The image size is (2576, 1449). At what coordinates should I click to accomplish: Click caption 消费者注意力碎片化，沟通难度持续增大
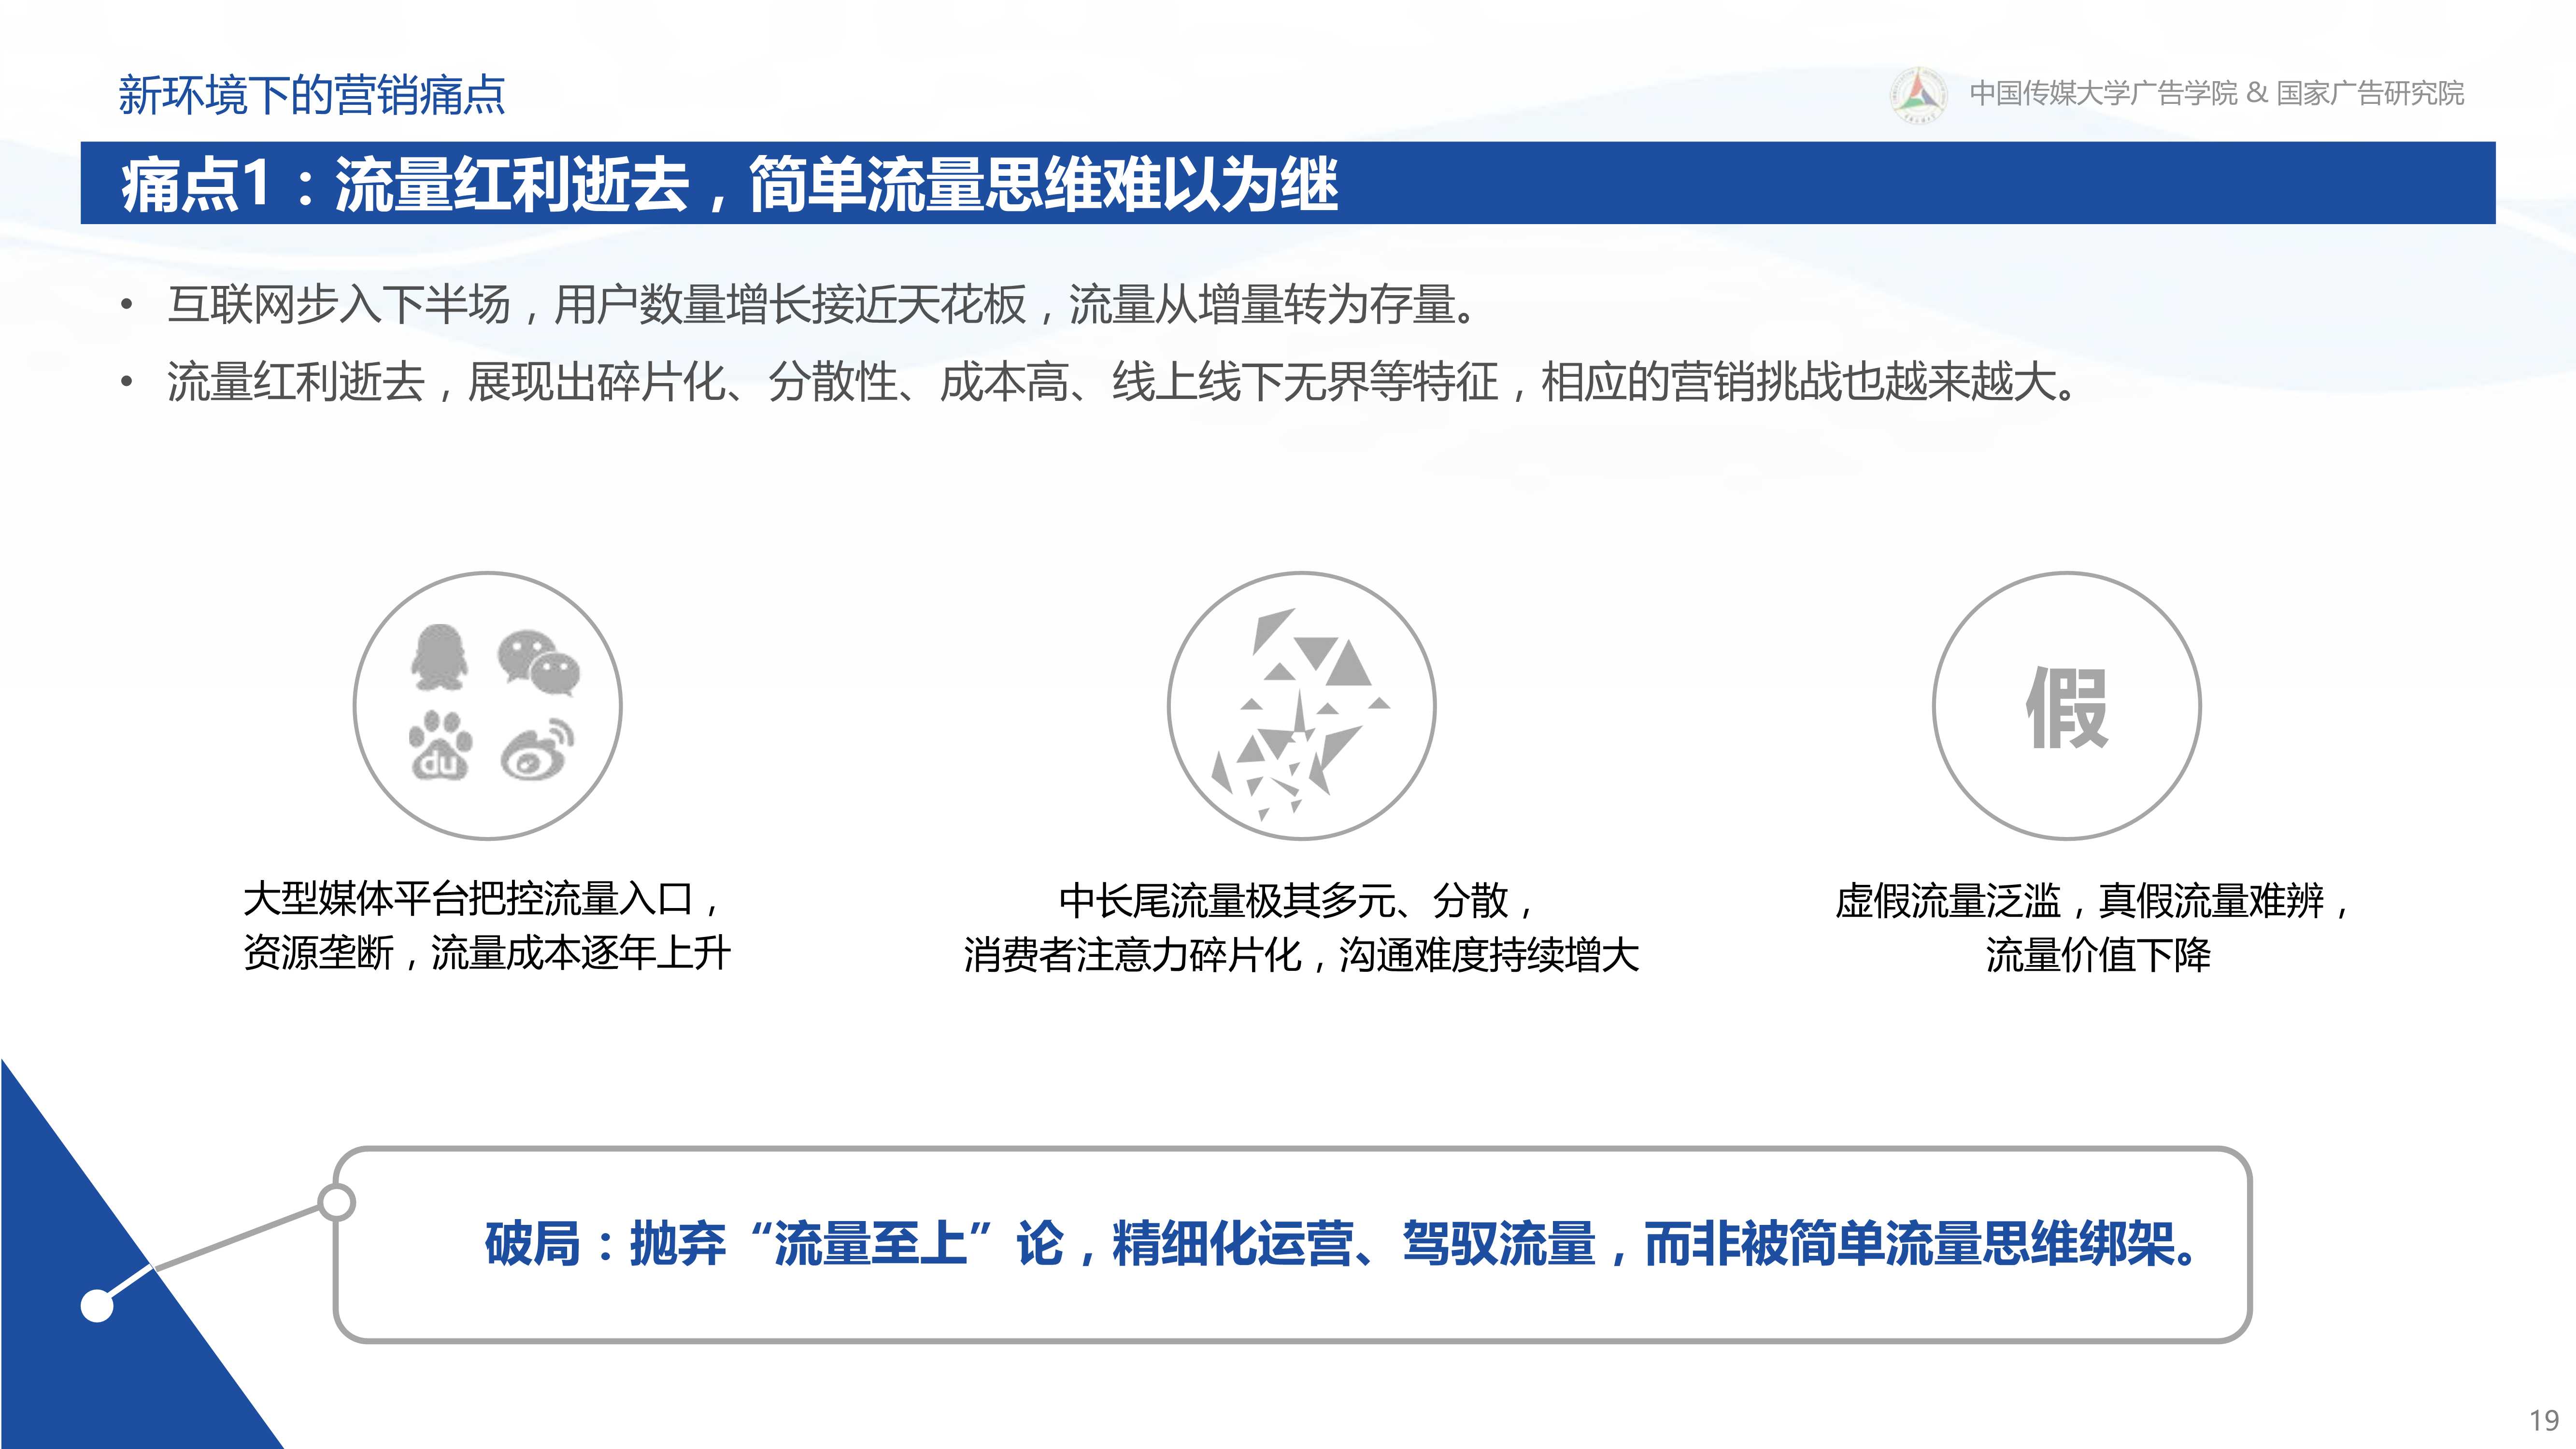pos(1301,955)
